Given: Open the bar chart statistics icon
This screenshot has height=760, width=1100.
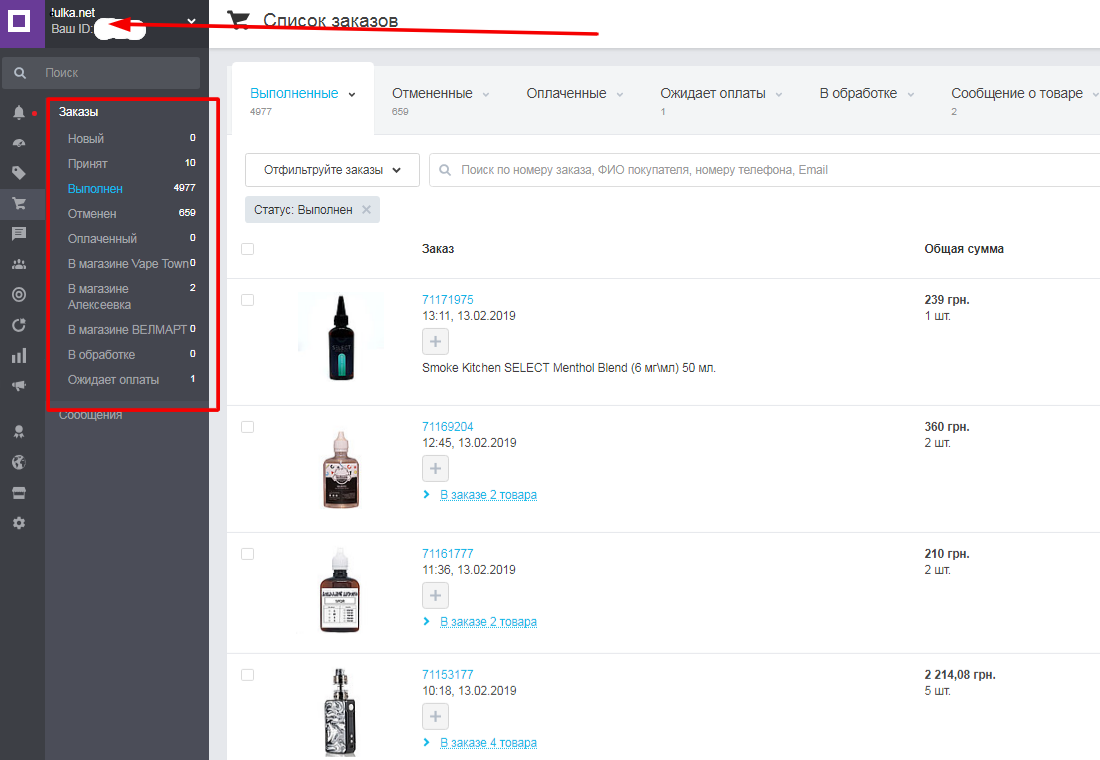Looking at the screenshot, I should 19,356.
